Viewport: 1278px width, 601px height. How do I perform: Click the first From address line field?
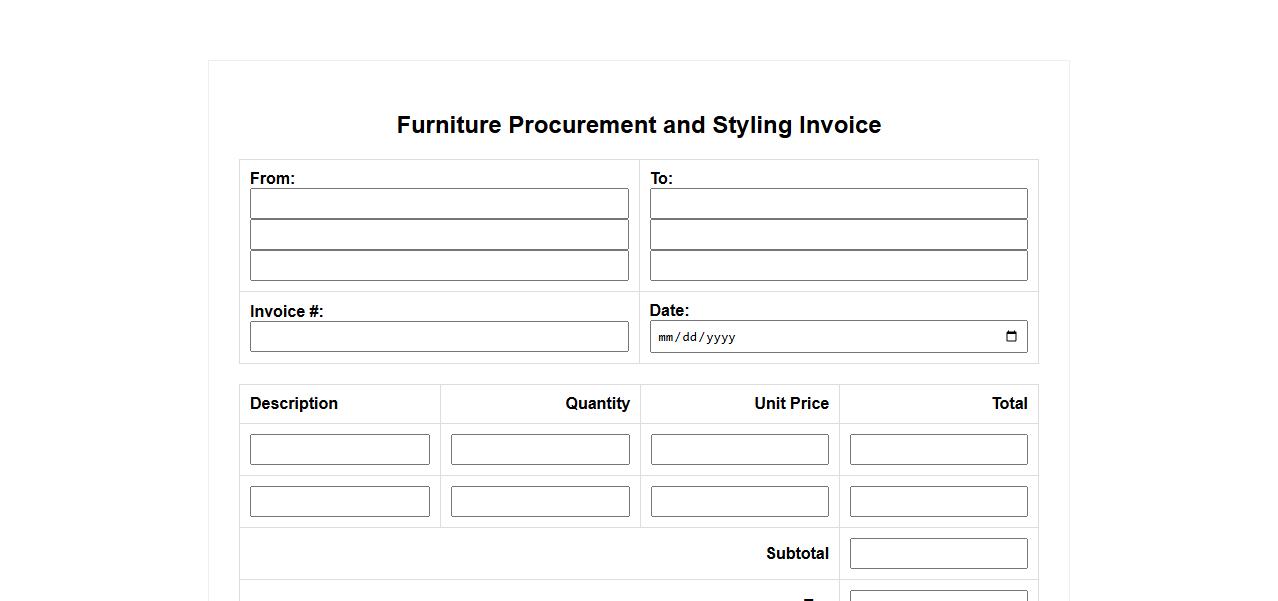click(x=439, y=204)
